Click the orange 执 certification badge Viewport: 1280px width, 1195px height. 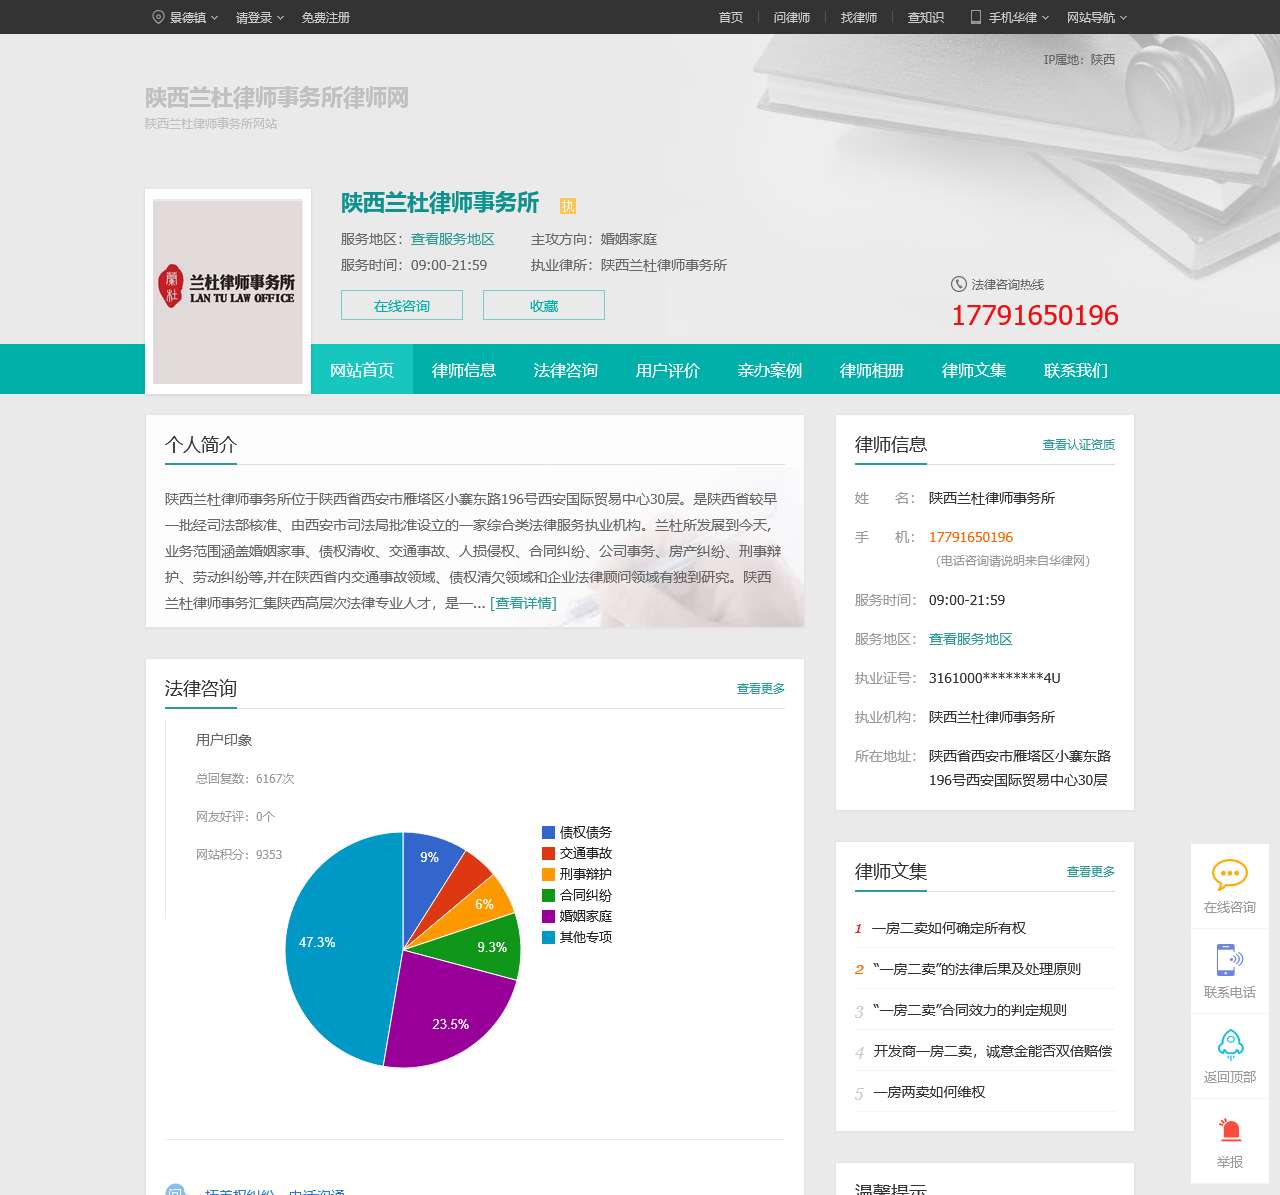(x=568, y=206)
